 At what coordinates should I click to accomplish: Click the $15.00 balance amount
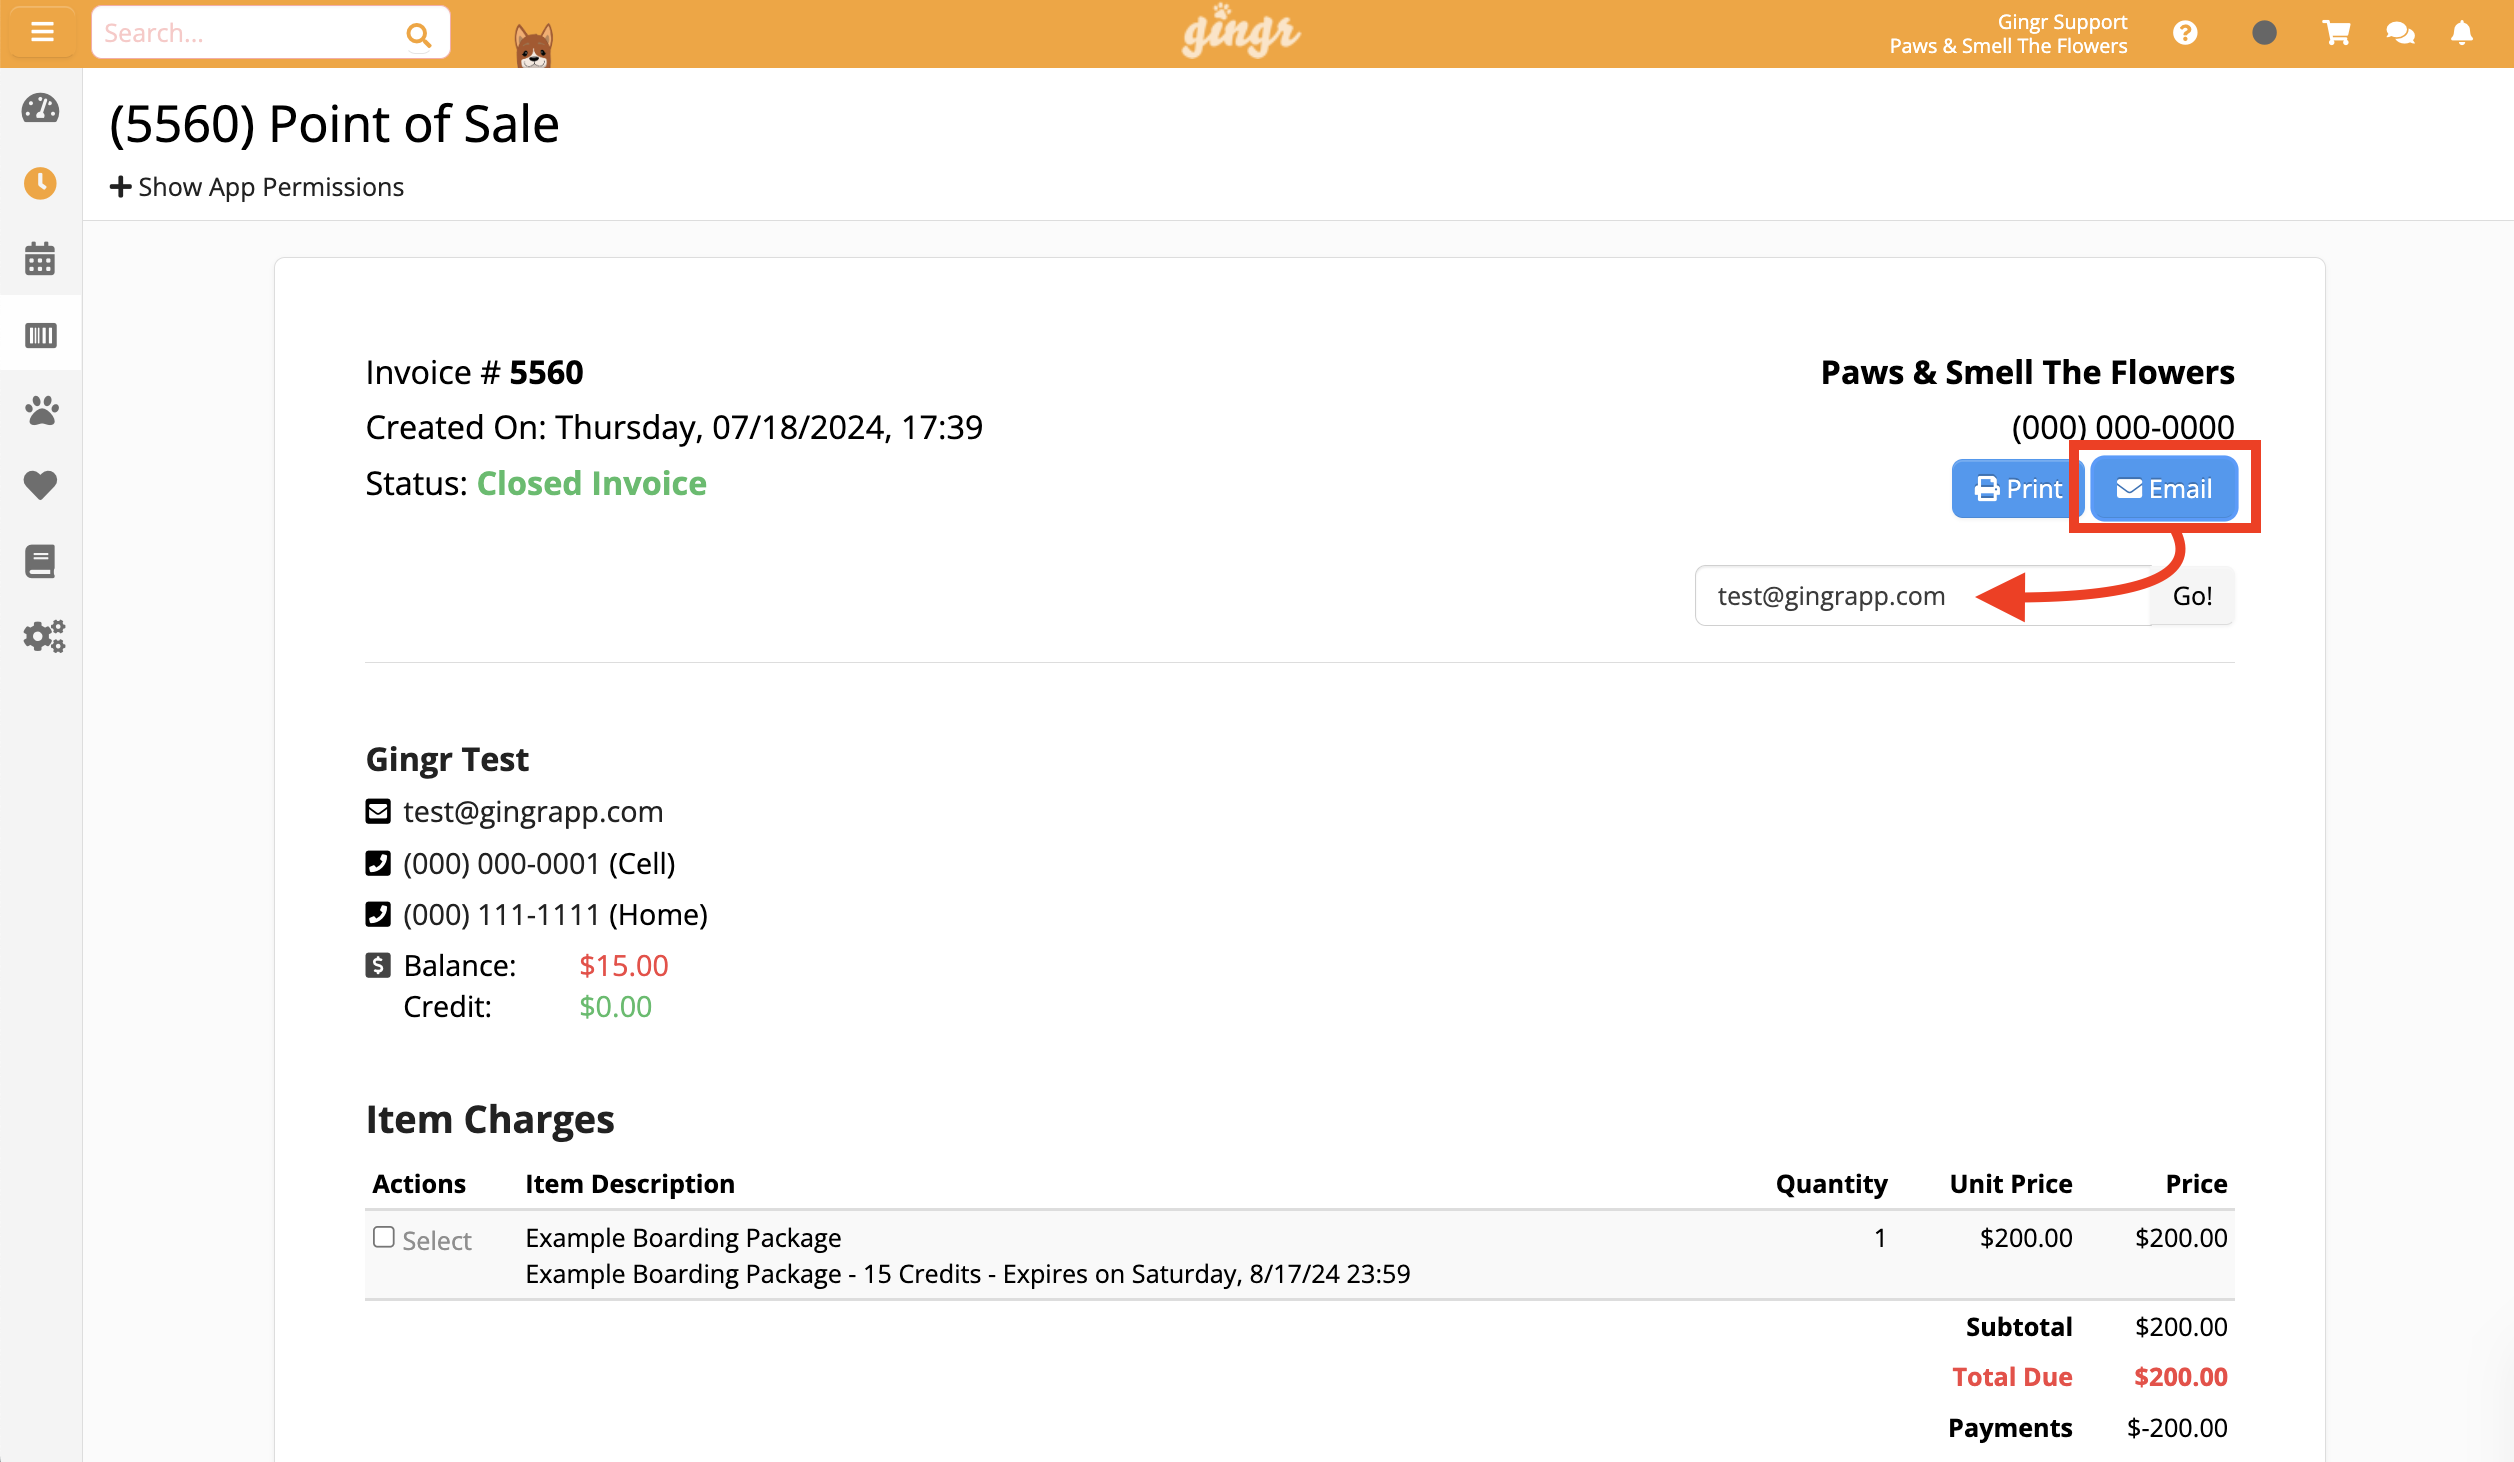[x=623, y=965]
